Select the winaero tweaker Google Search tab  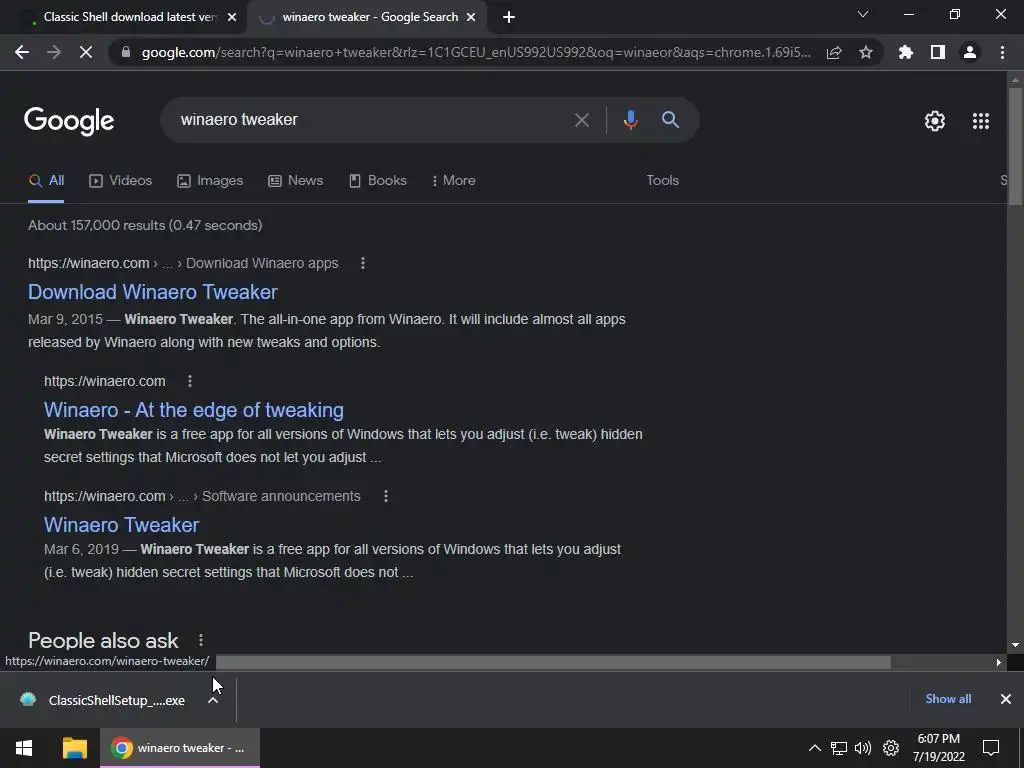click(x=366, y=18)
